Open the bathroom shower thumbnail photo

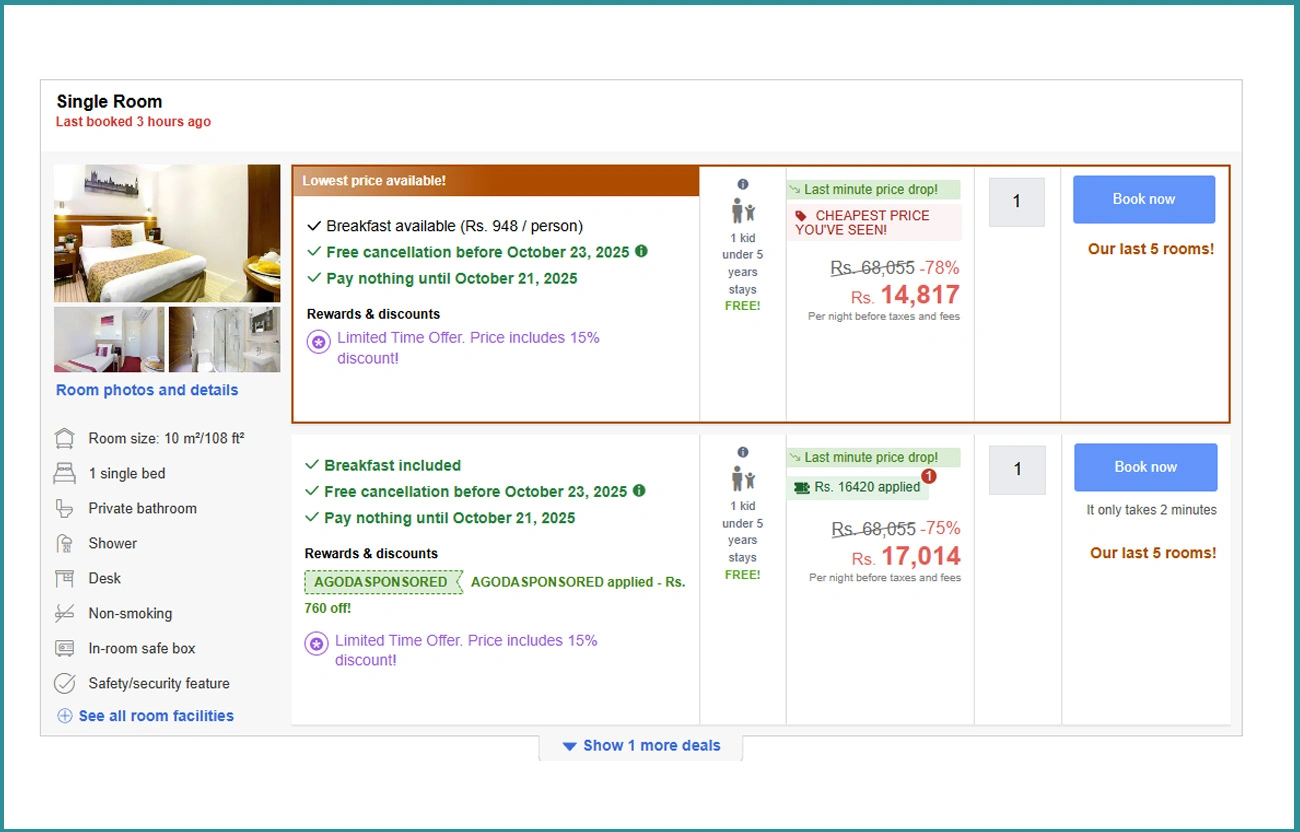click(x=224, y=340)
